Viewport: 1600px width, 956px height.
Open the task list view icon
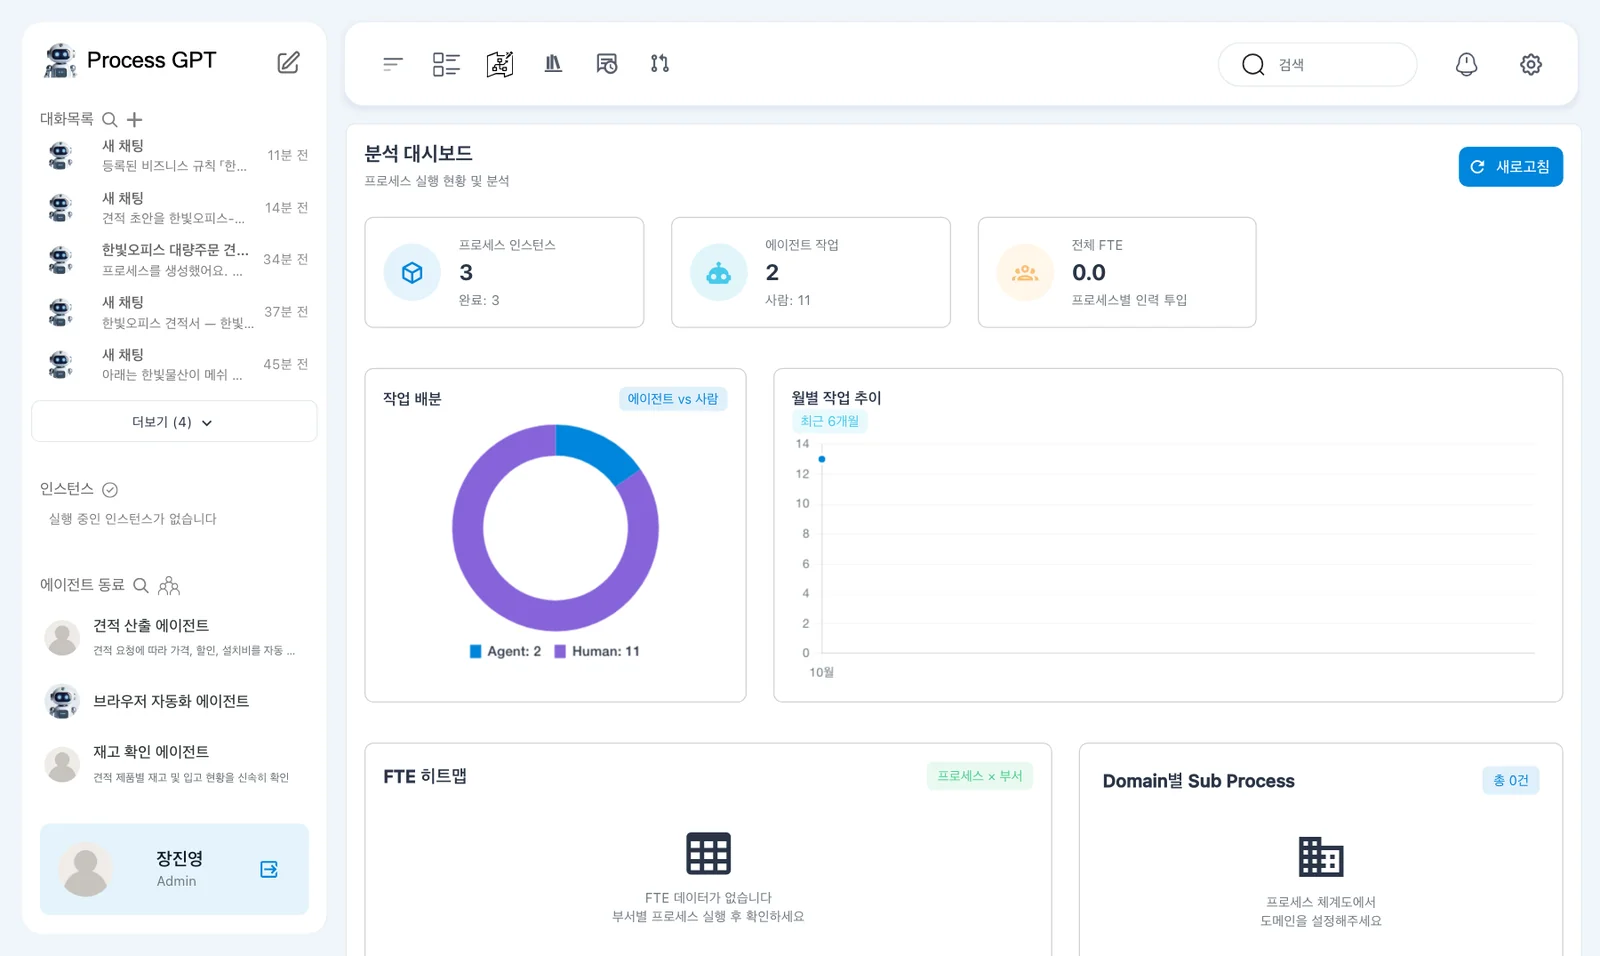446,64
